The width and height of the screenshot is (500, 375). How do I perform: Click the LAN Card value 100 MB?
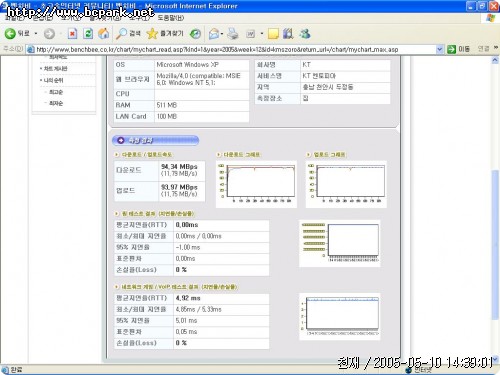[167, 117]
